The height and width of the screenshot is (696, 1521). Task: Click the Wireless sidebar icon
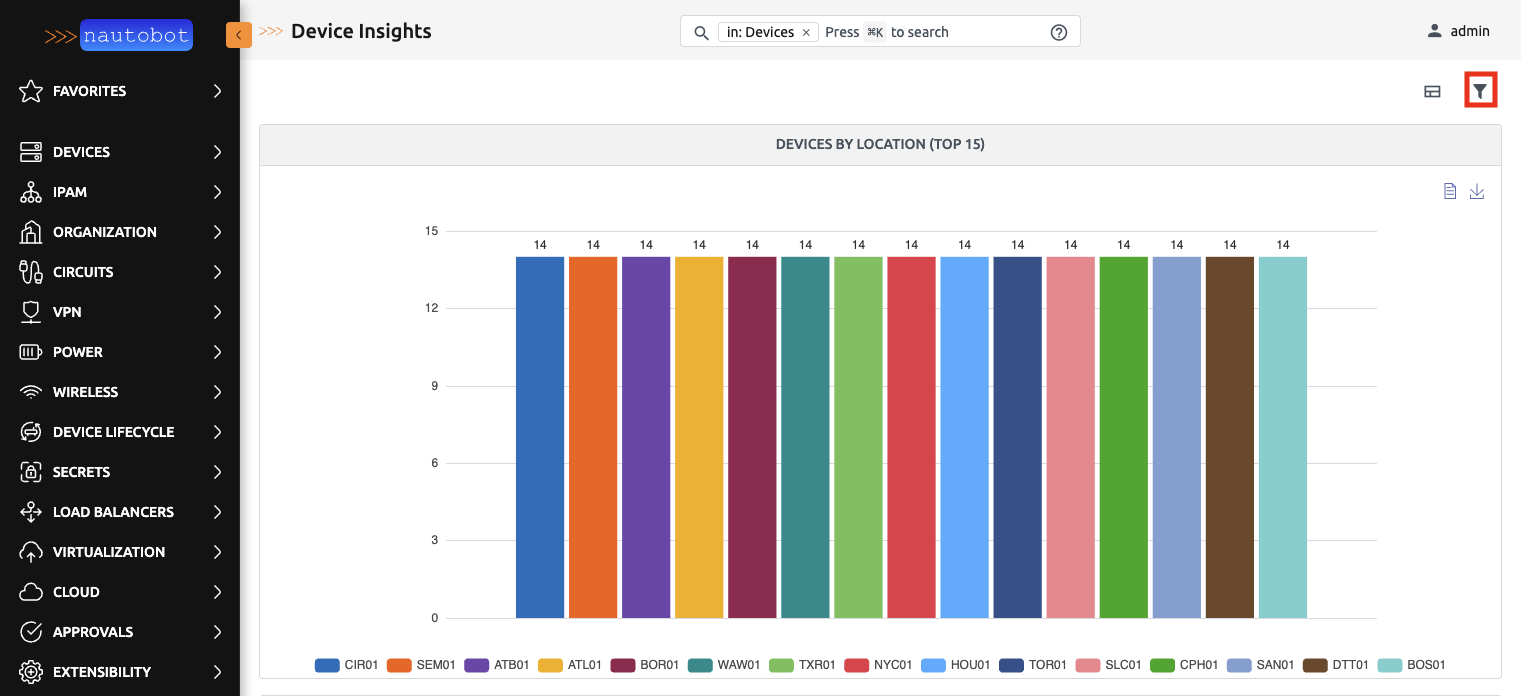(29, 392)
